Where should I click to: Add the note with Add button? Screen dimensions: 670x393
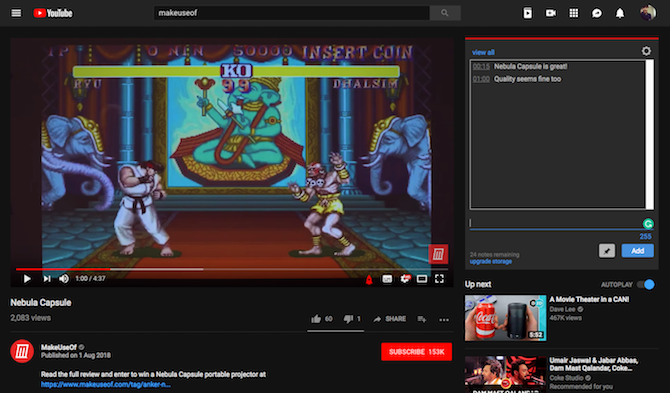click(638, 251)
